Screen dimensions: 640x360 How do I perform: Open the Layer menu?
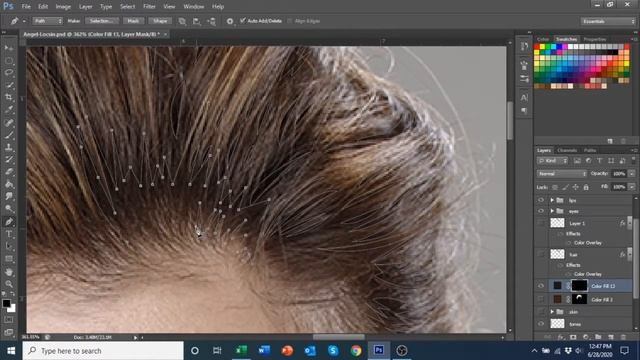(85, 7)
